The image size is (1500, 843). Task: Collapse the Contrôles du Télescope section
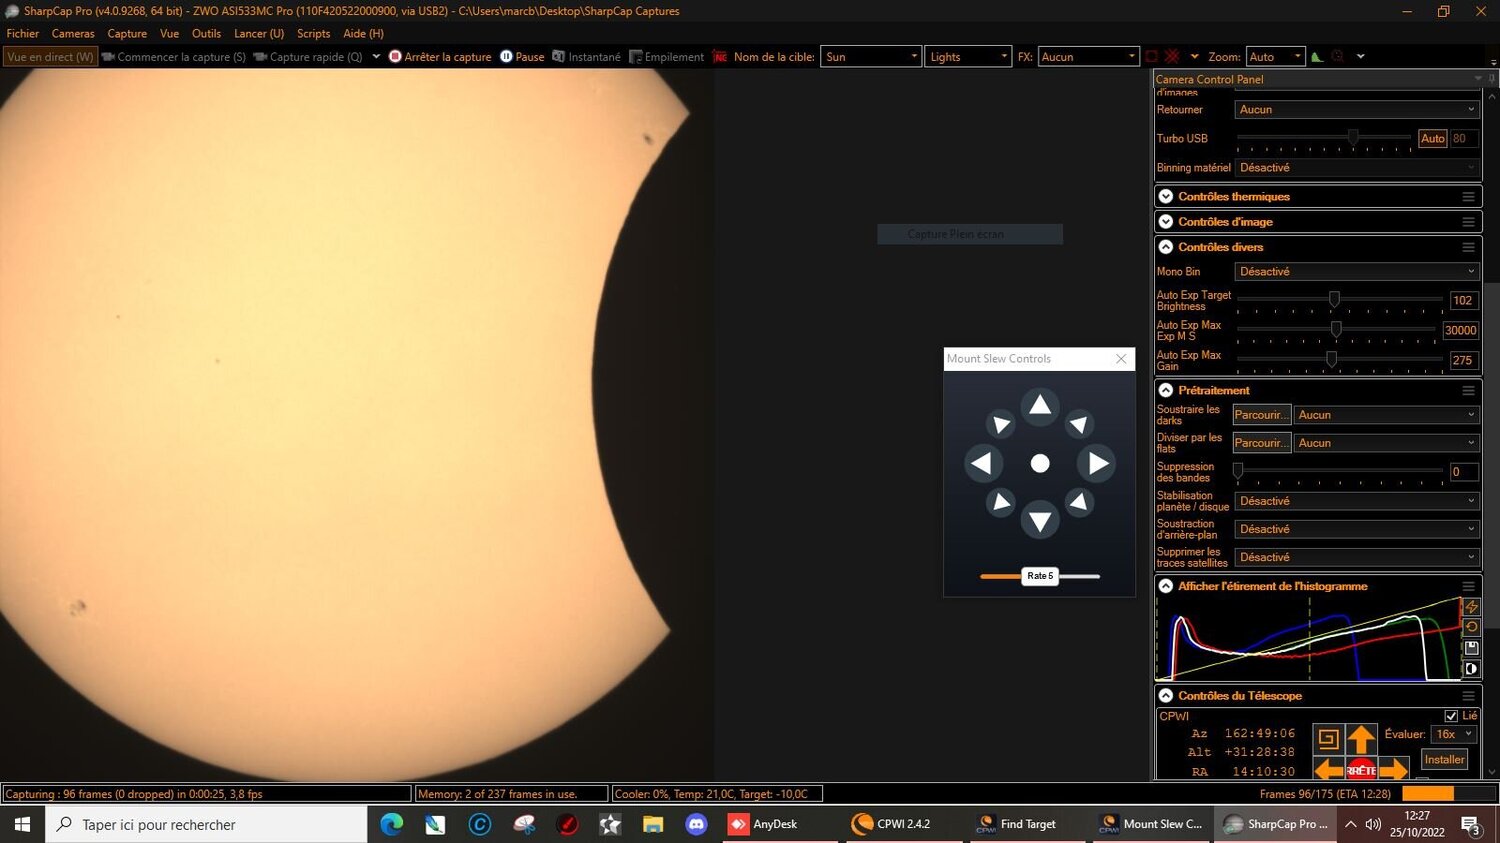1166,696
